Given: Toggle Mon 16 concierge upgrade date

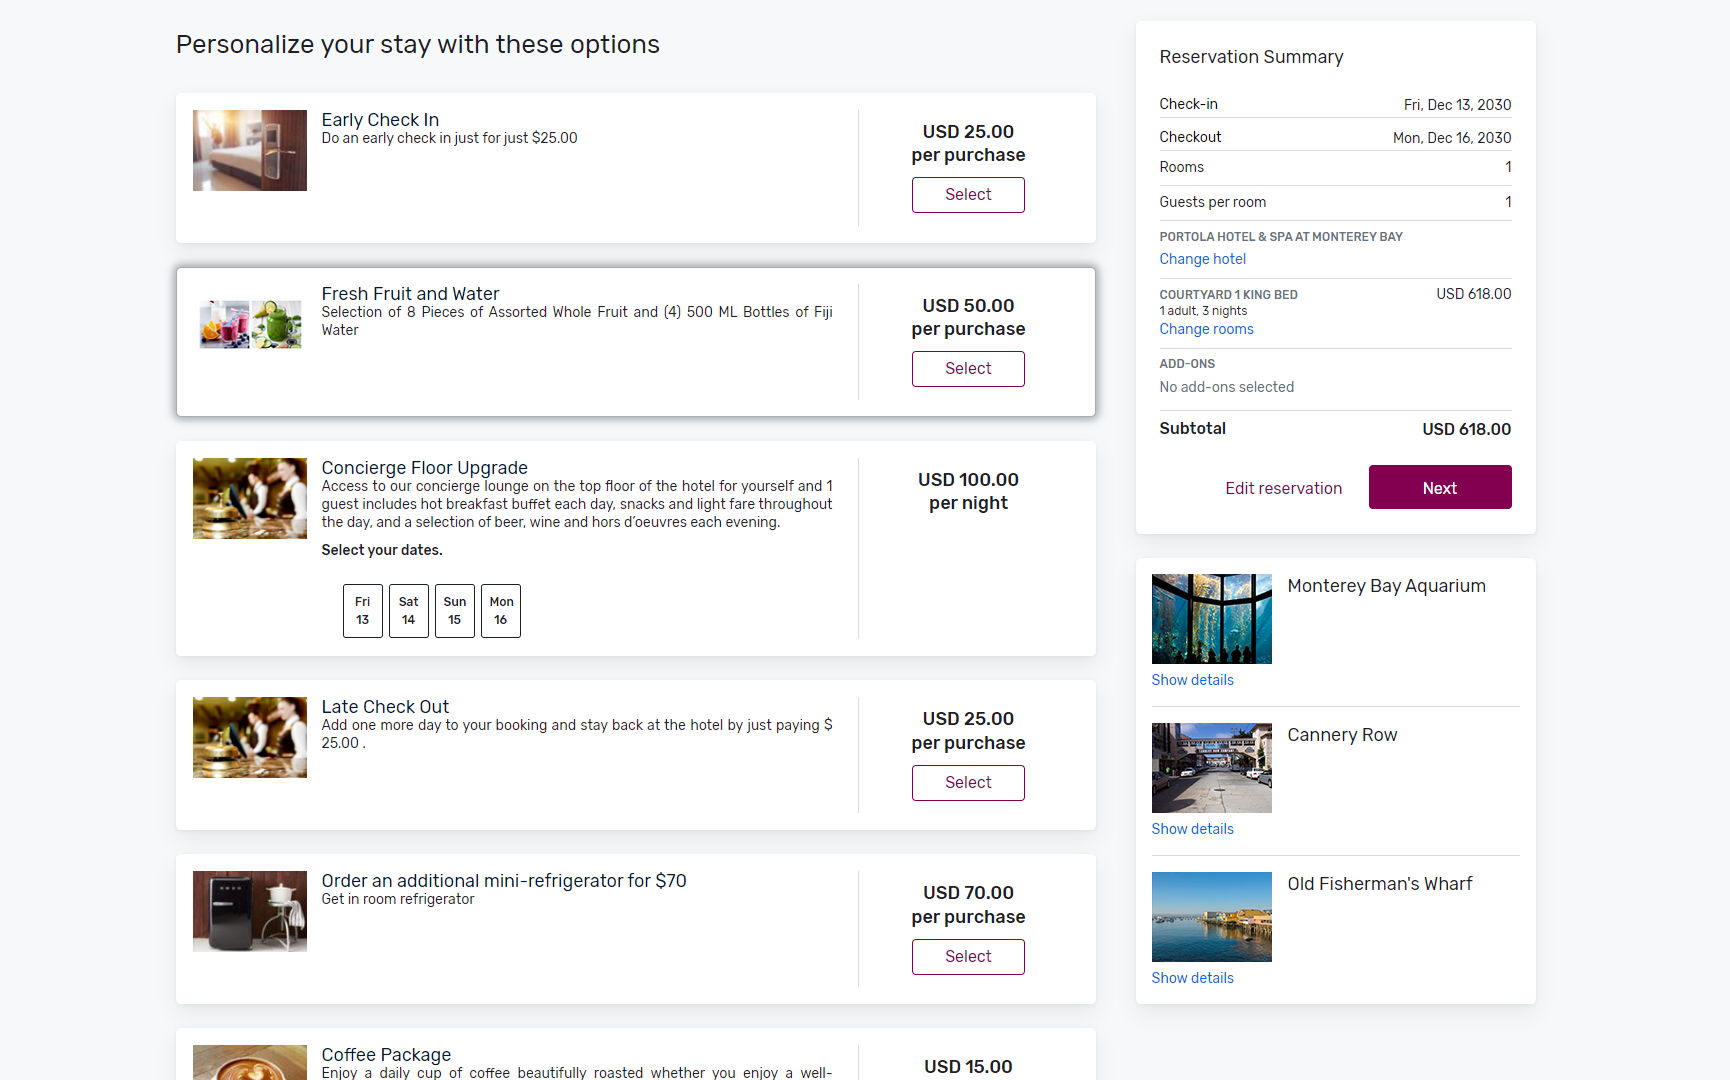Looking at the screenshot, I should coord(501,611).
